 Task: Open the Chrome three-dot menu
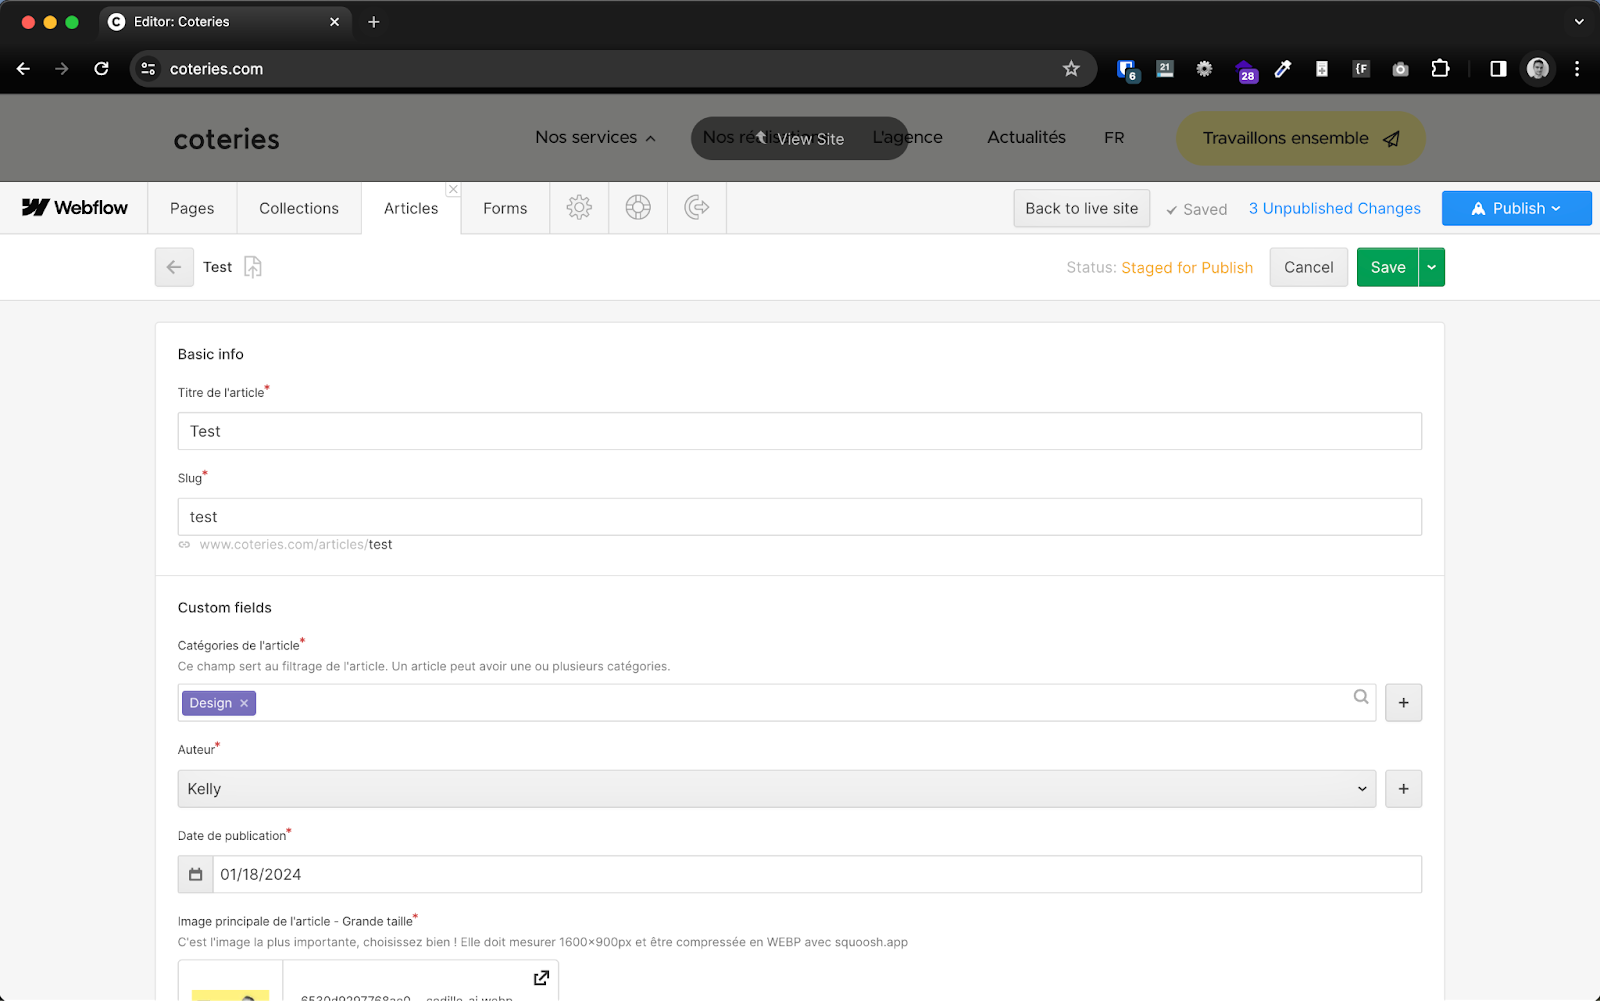[1577, 69]
